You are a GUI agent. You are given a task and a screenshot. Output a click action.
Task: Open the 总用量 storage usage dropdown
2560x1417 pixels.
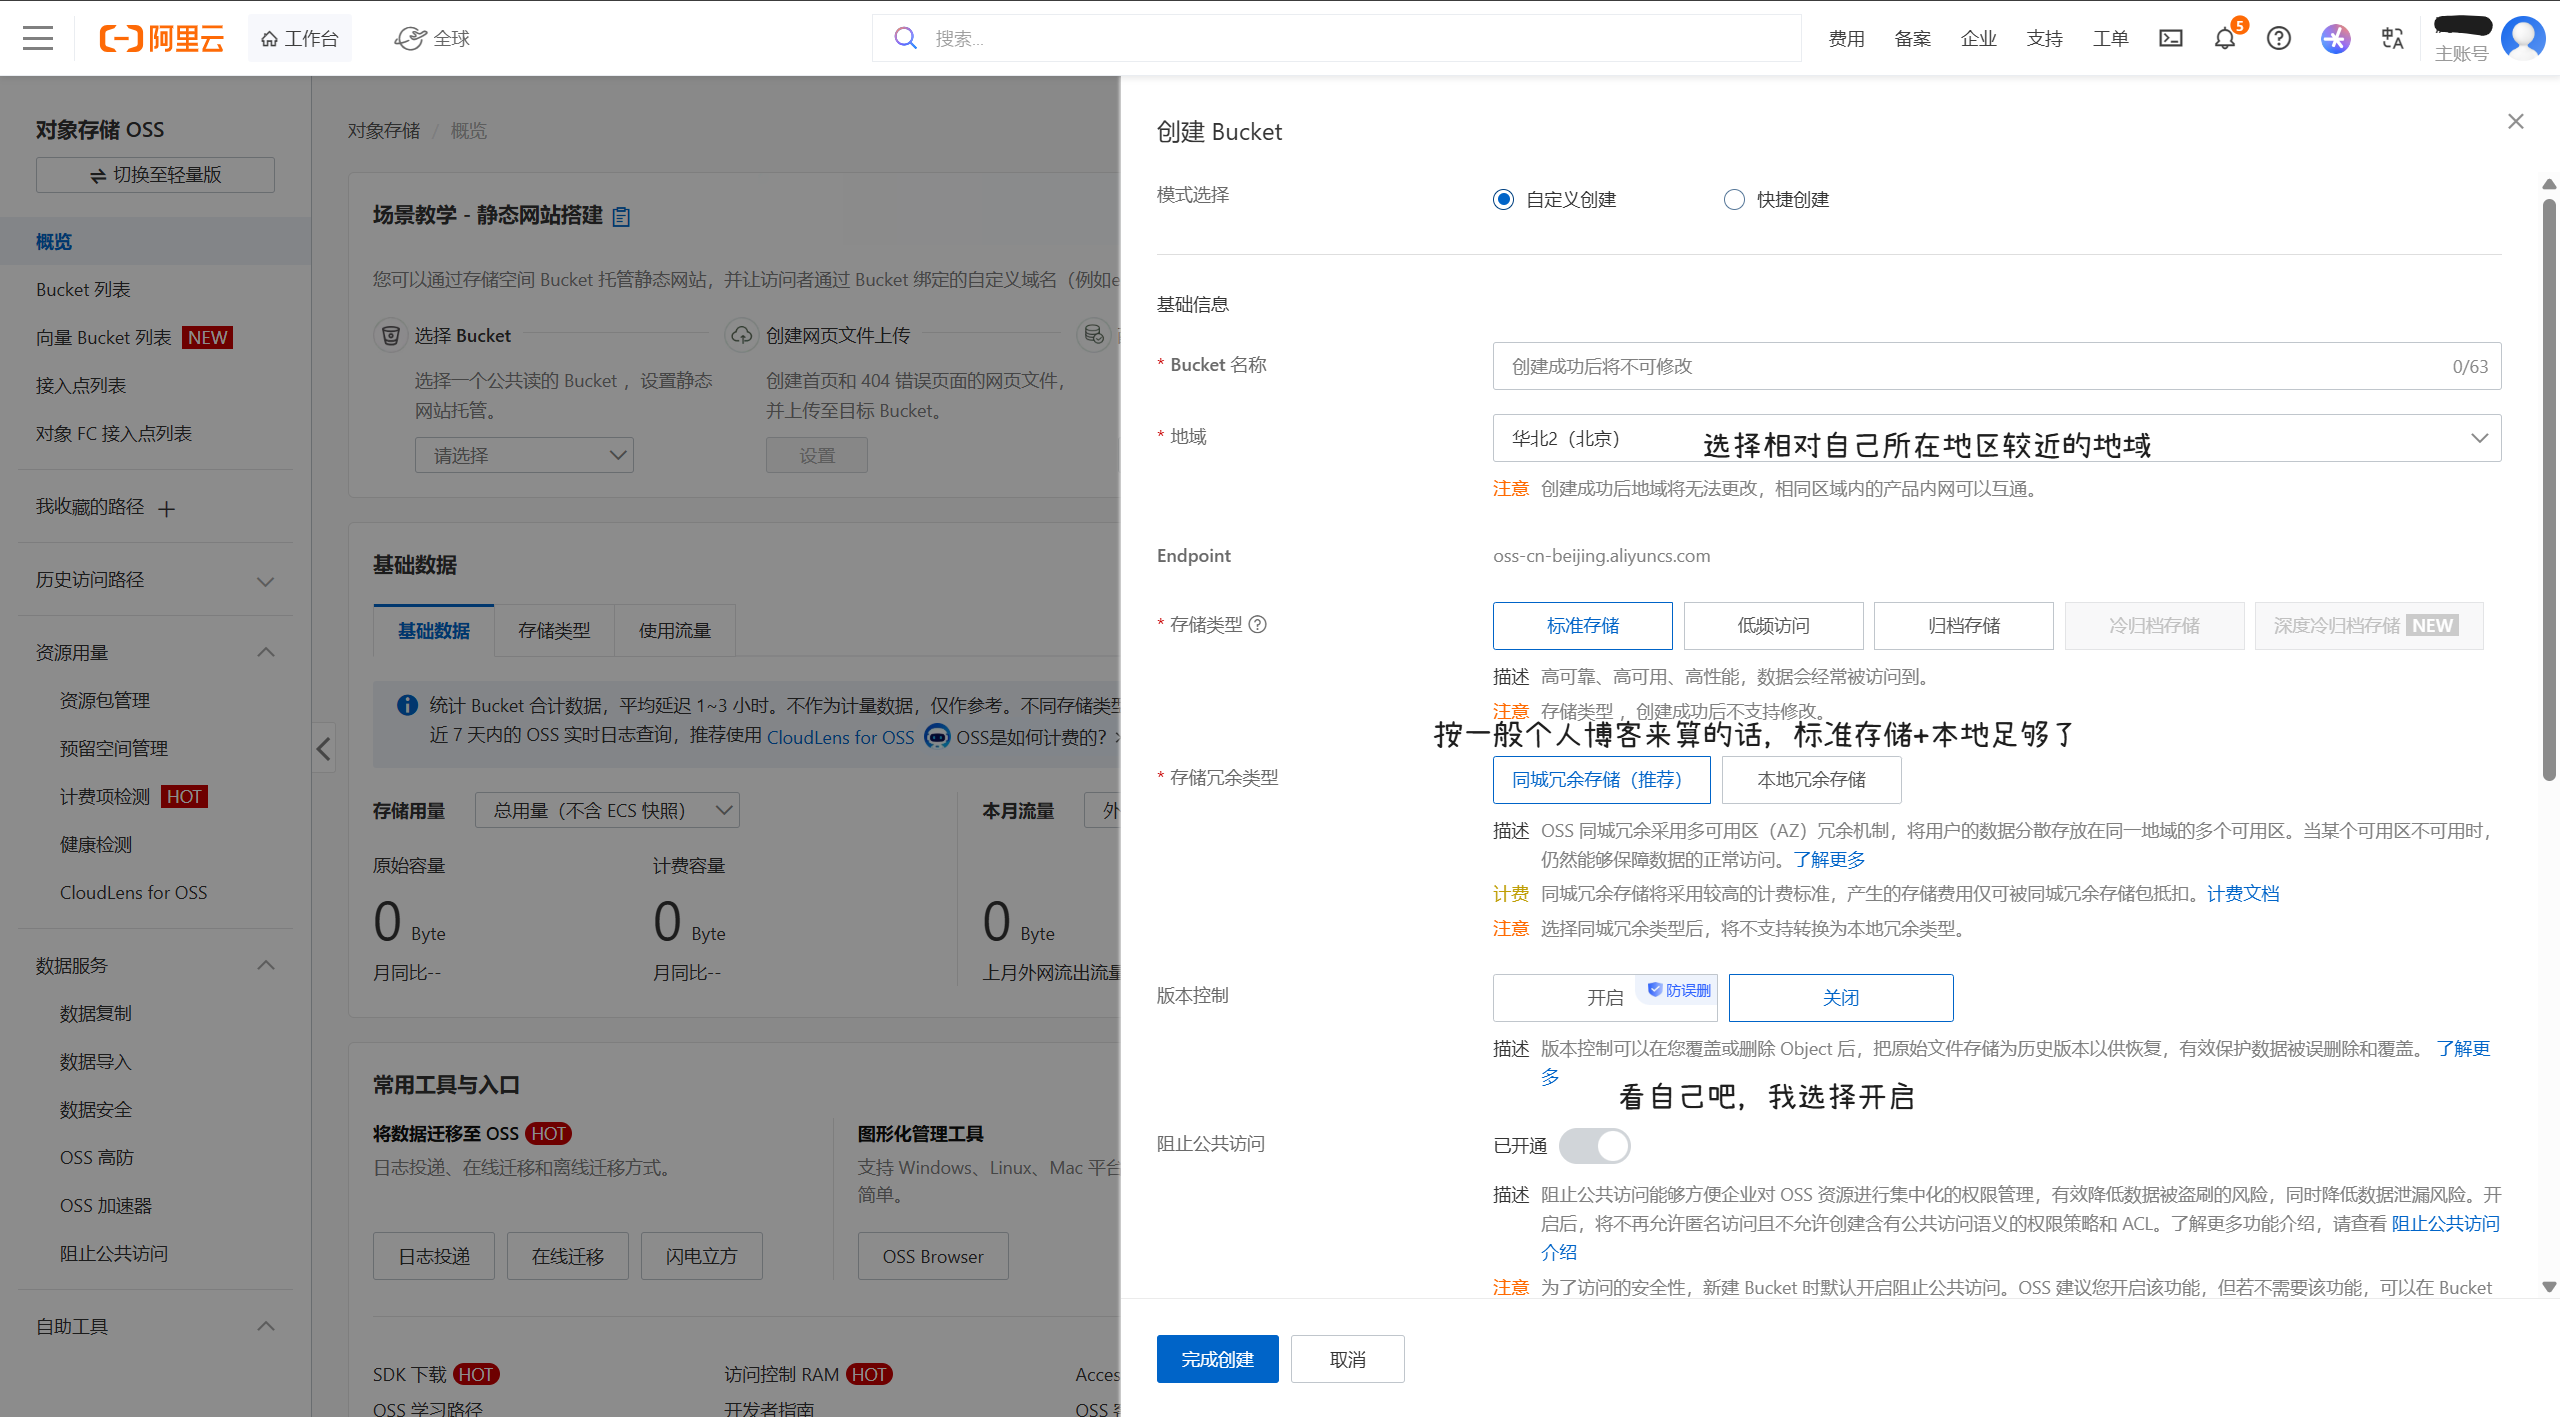pyautogui.click(x=607, y=810)
